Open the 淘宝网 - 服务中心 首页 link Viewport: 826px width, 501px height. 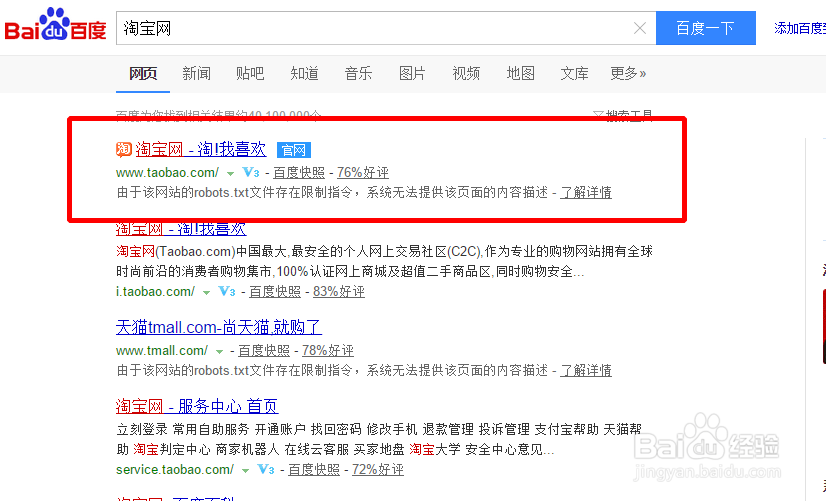pyautogui.click(x=197, y=406)
